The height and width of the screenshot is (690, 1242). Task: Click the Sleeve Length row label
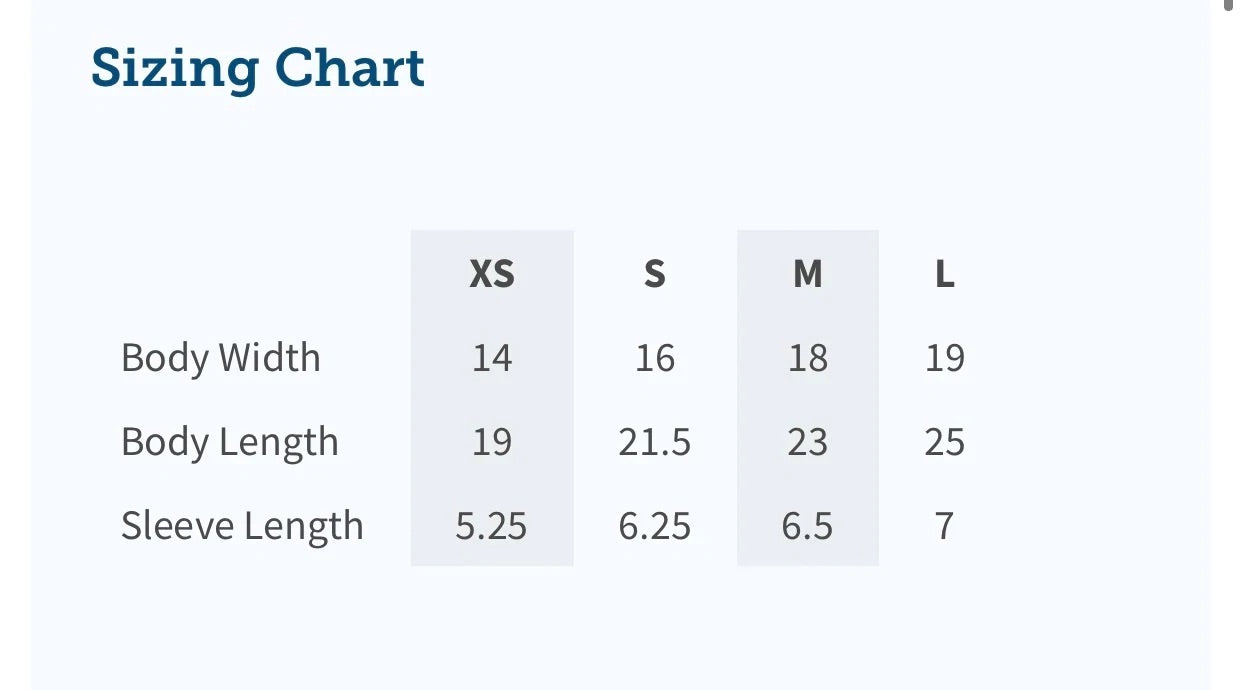(242, 526)
